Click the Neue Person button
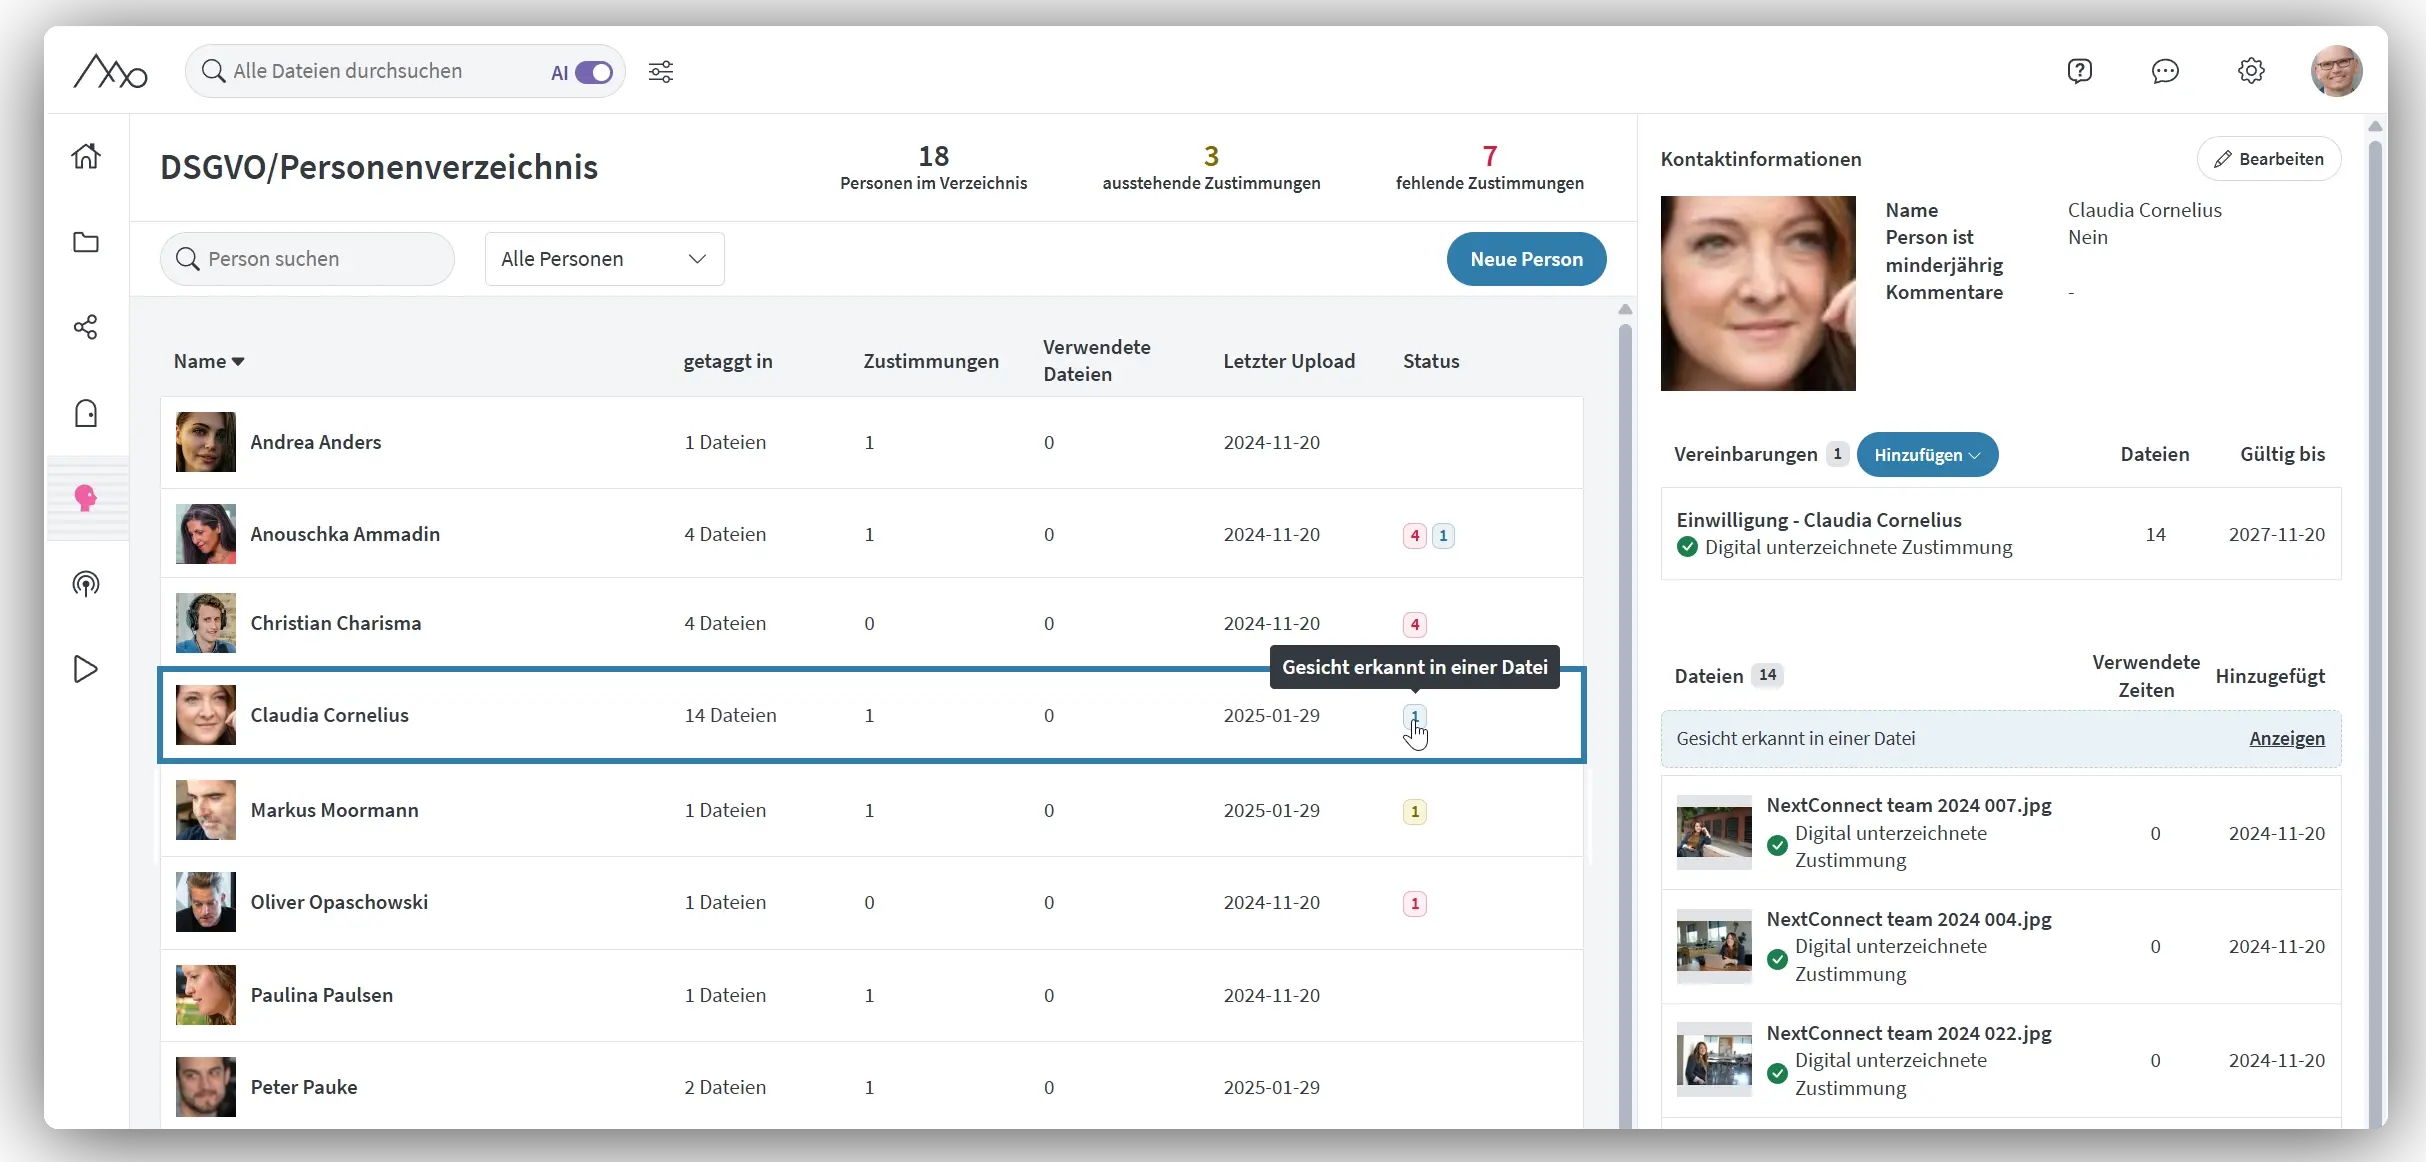 1526,259
